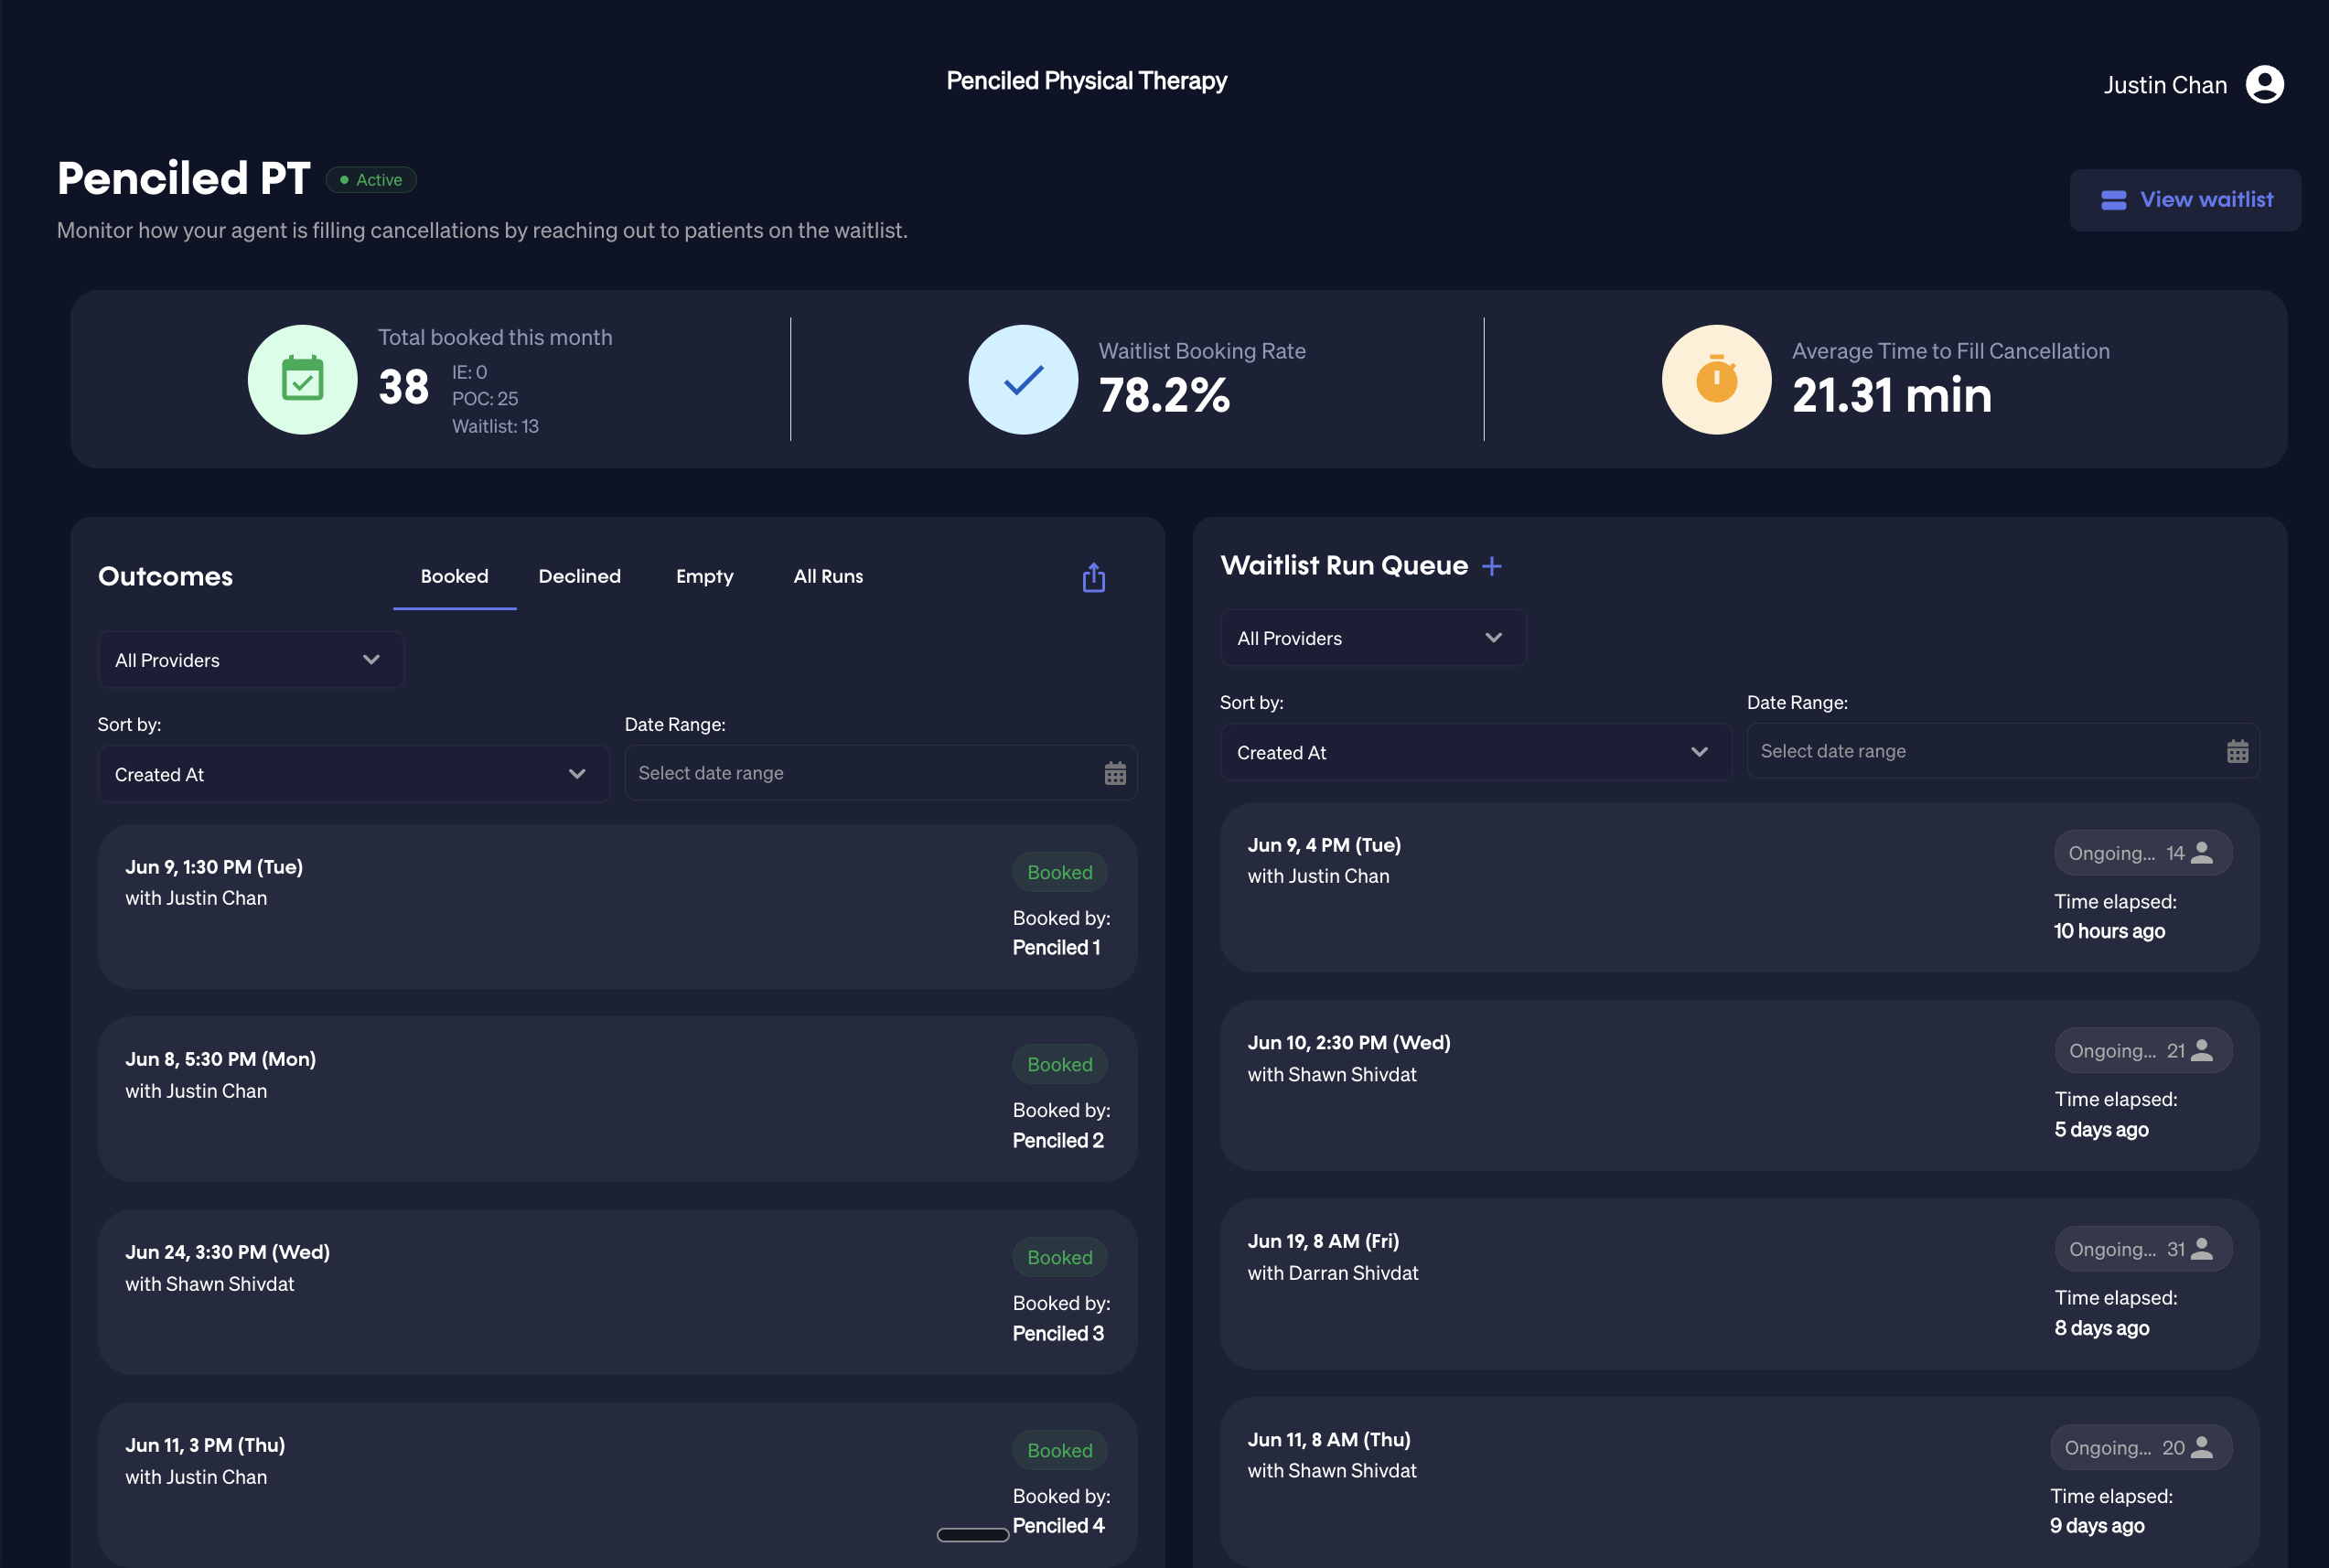This screenshot has width=2329, height=1568.
Task: Click the View waitlist button
Action: coord(2185,200)
